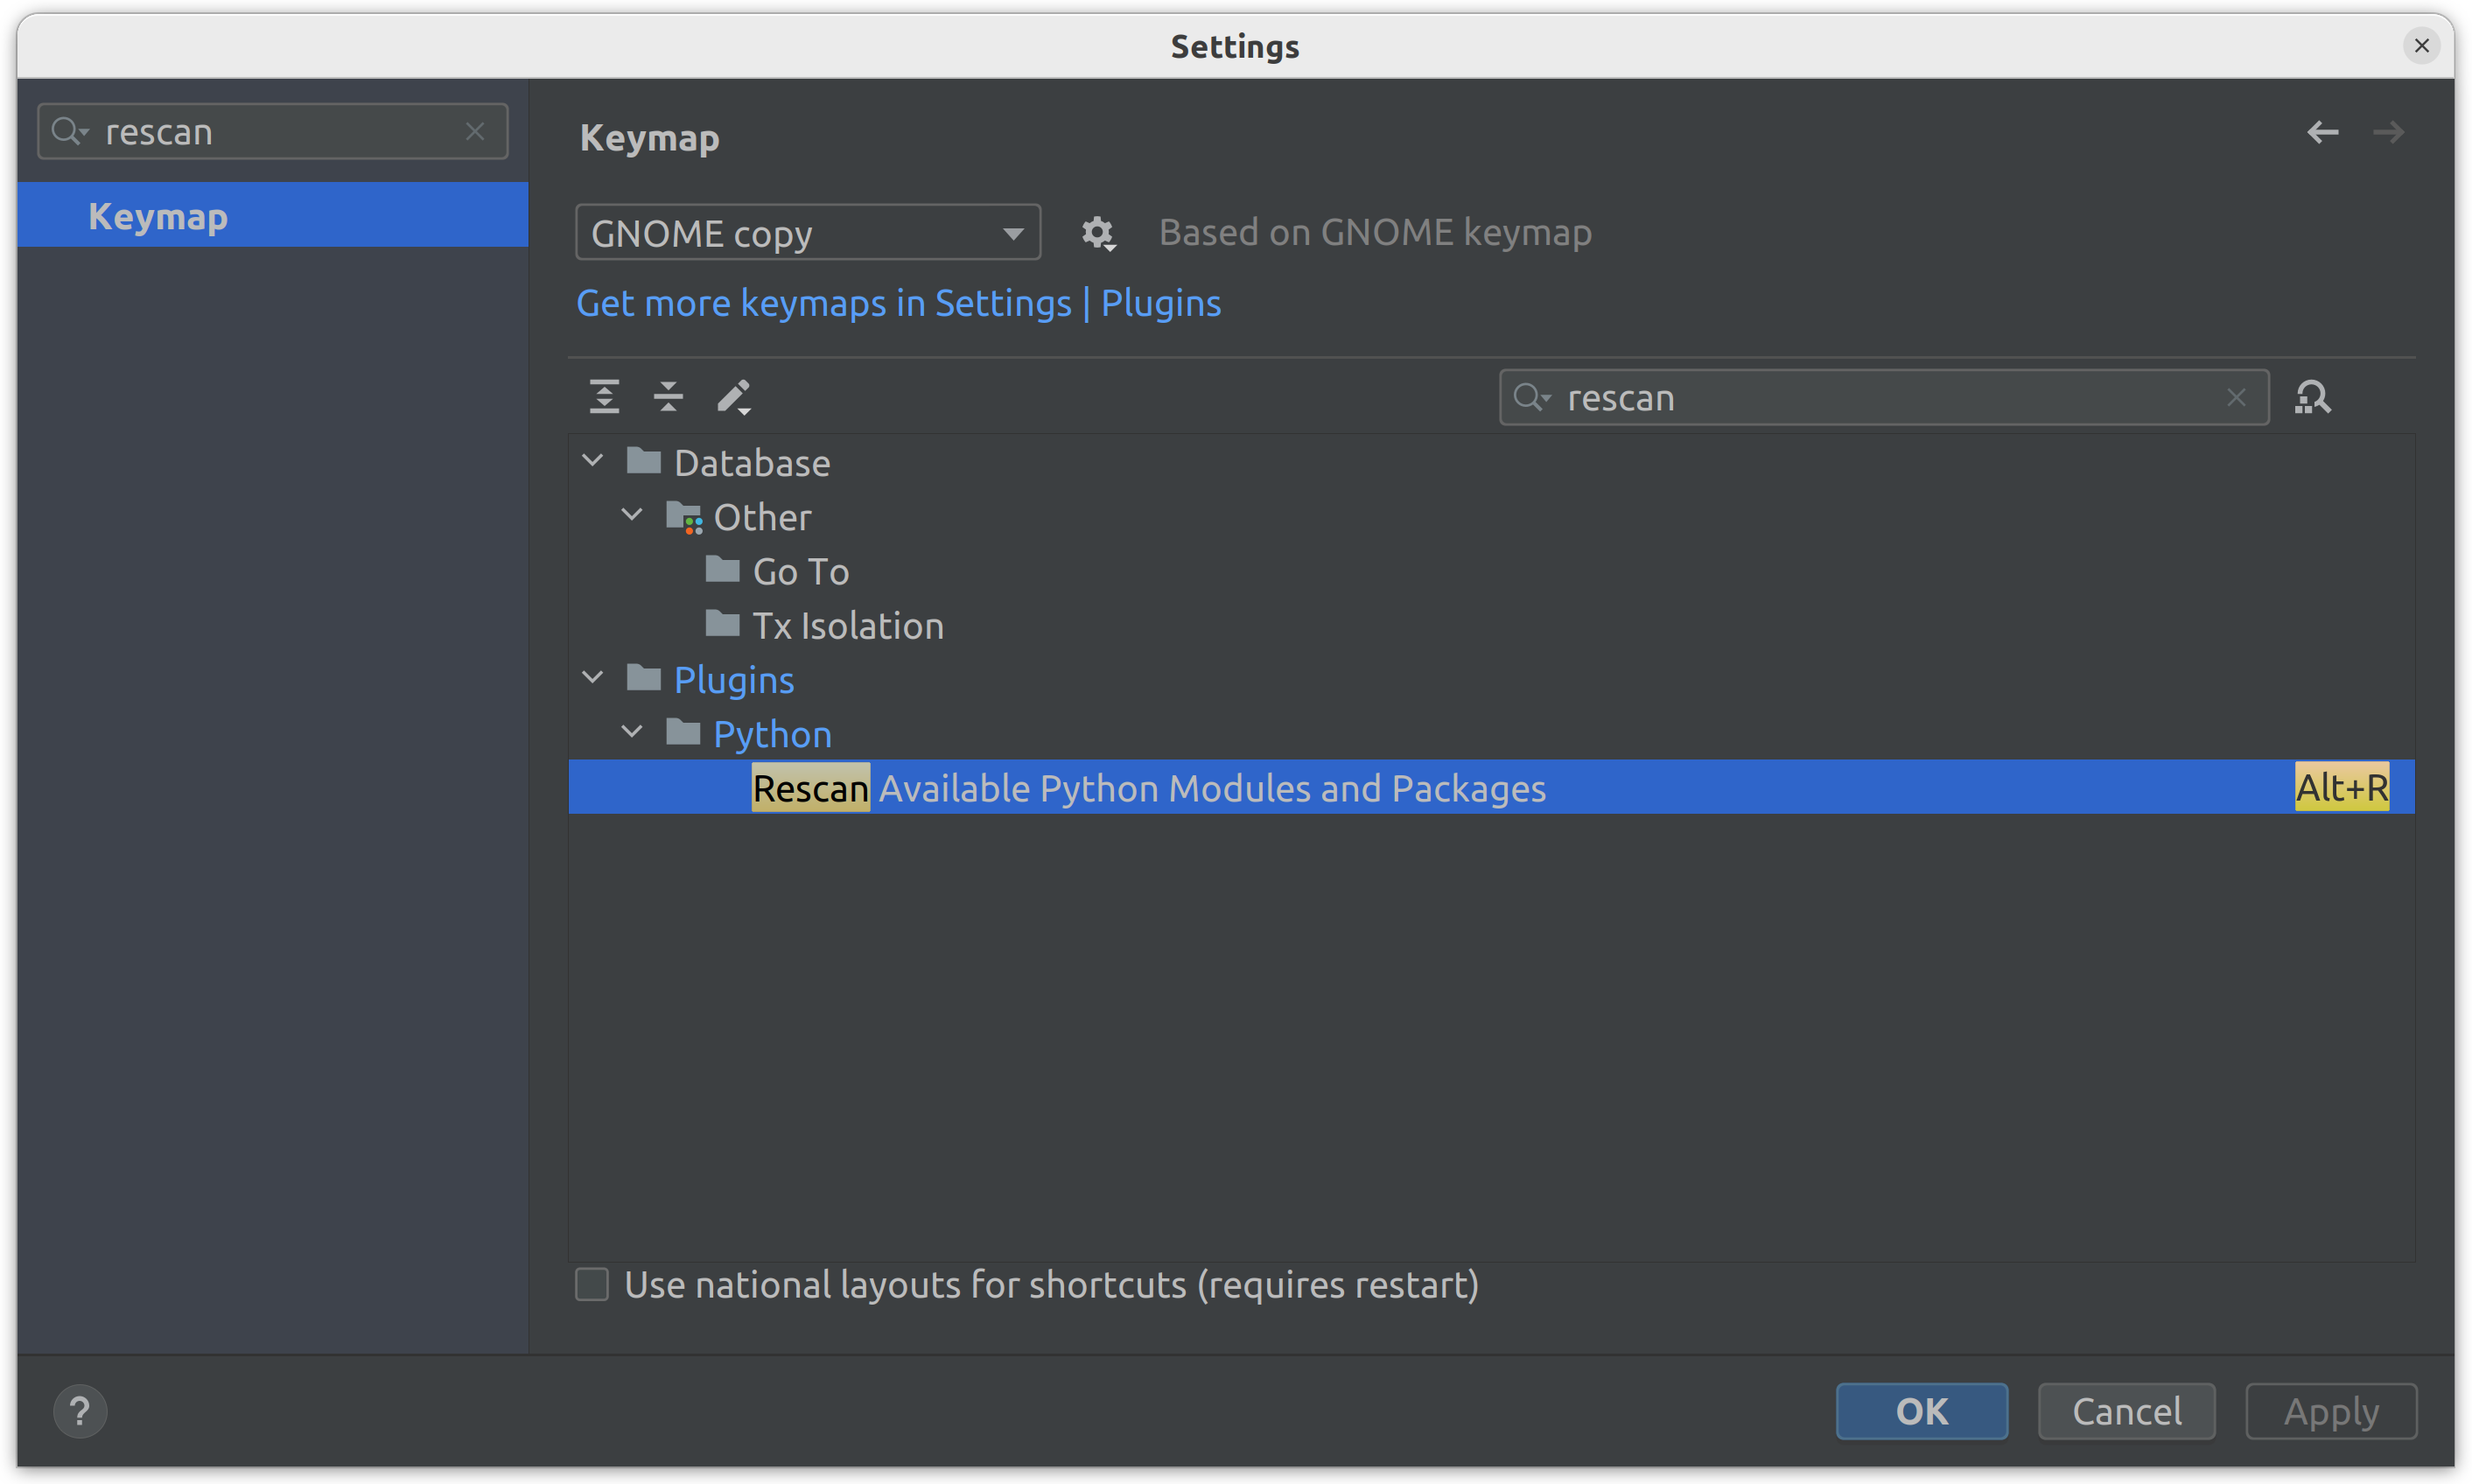Collapse the Plugins tree group
The width and height of the screenshot is (2472, 1484).
[593, 678]
